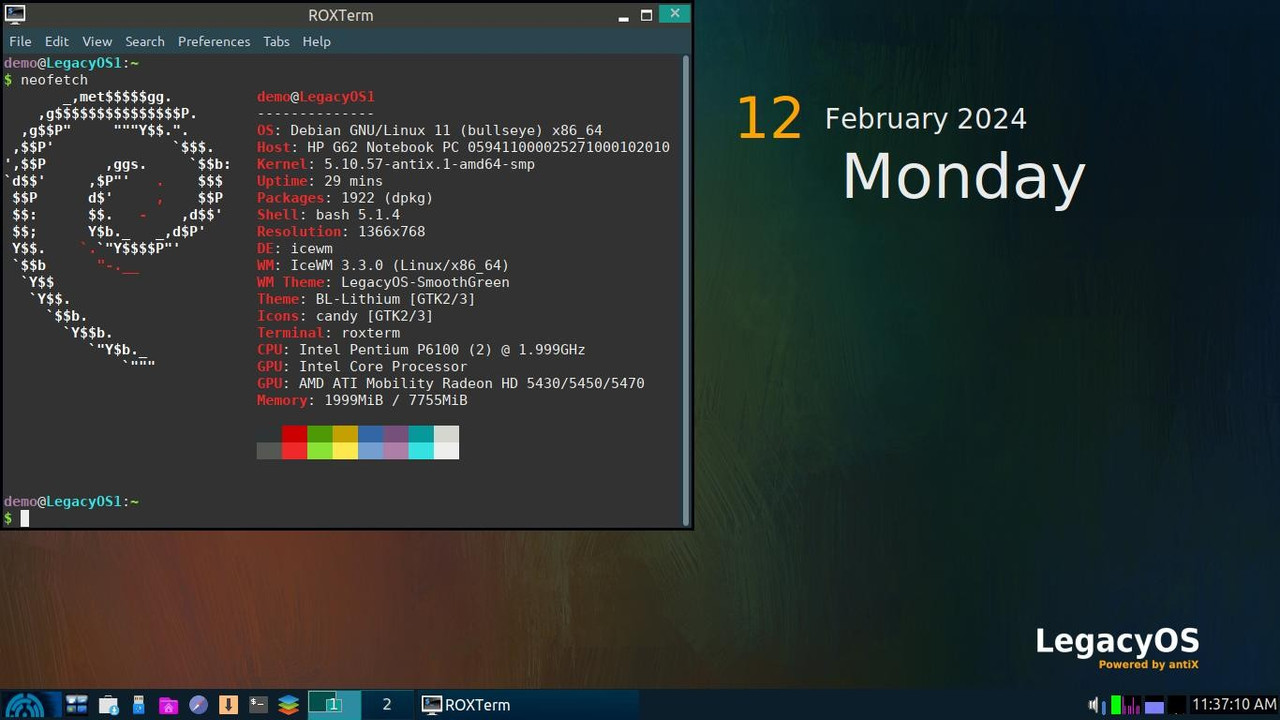Screen dimensions: 1280x720
Task: Click the Show Desktop taskbar icon
Action: (77, 705)
